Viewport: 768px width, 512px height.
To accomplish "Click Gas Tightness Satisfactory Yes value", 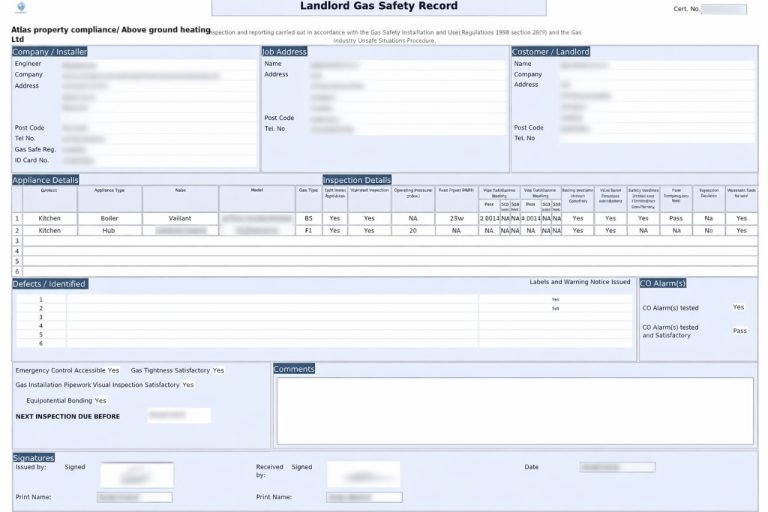I will click(218, 370).
